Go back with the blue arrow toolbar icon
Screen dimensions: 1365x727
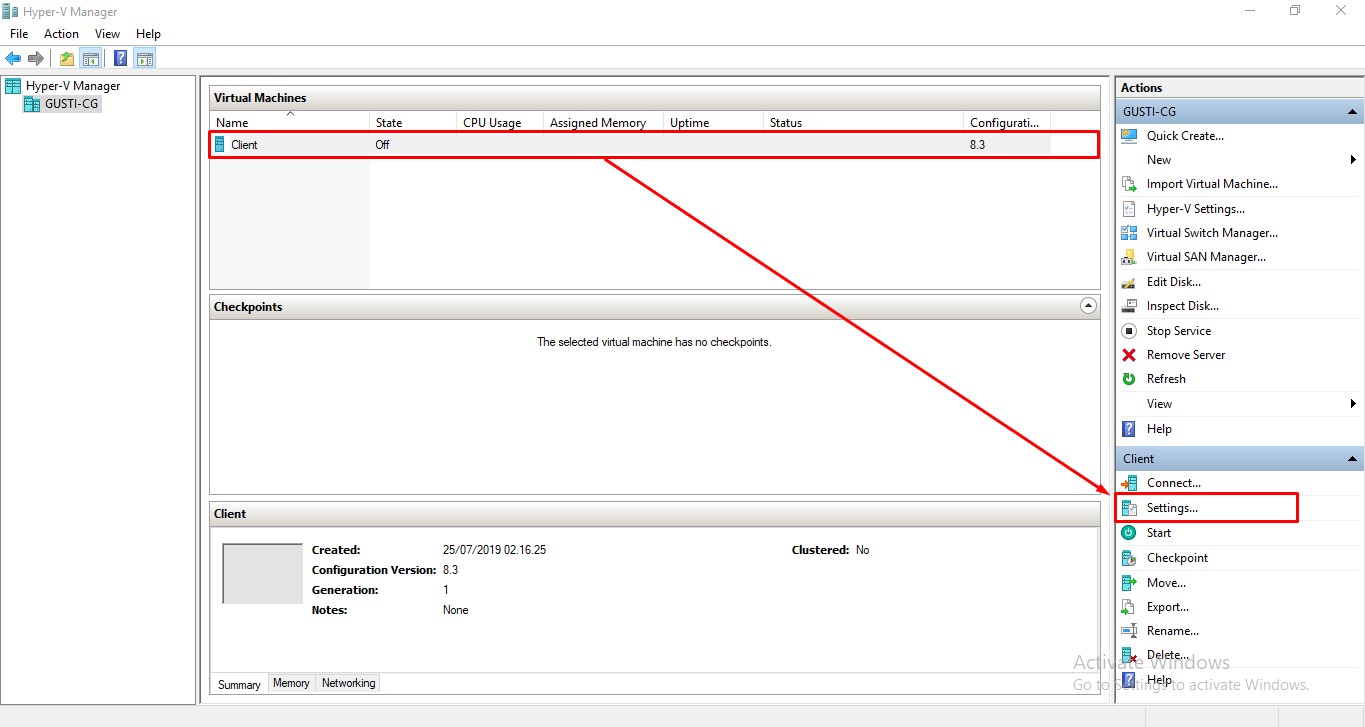coord(13,58)
